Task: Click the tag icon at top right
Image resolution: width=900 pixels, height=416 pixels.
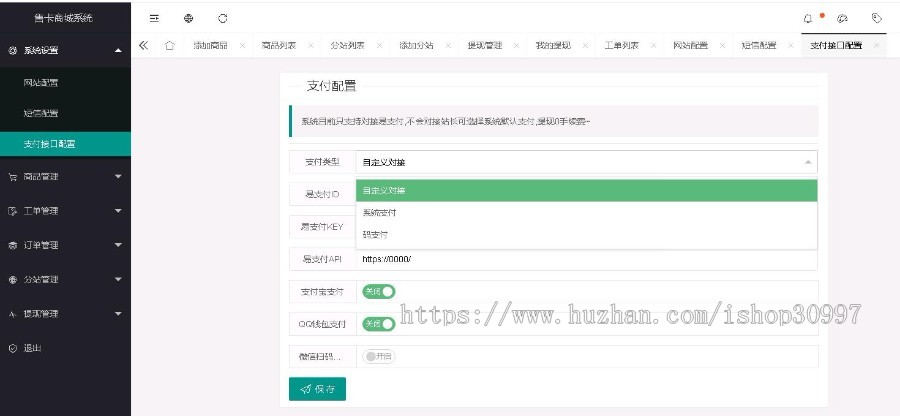Action: click(876, 18)
